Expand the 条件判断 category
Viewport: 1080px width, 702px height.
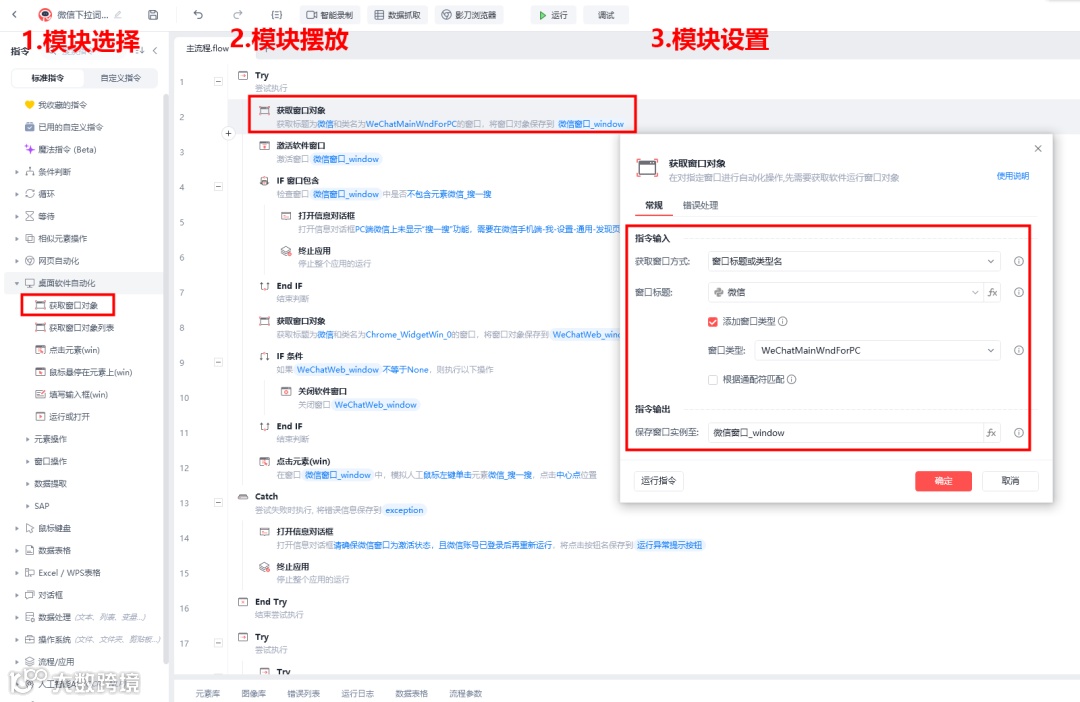[17, 172]
